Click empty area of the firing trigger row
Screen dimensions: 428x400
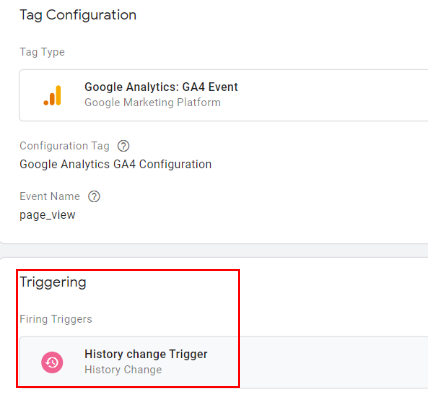click(x=333, y=362)
